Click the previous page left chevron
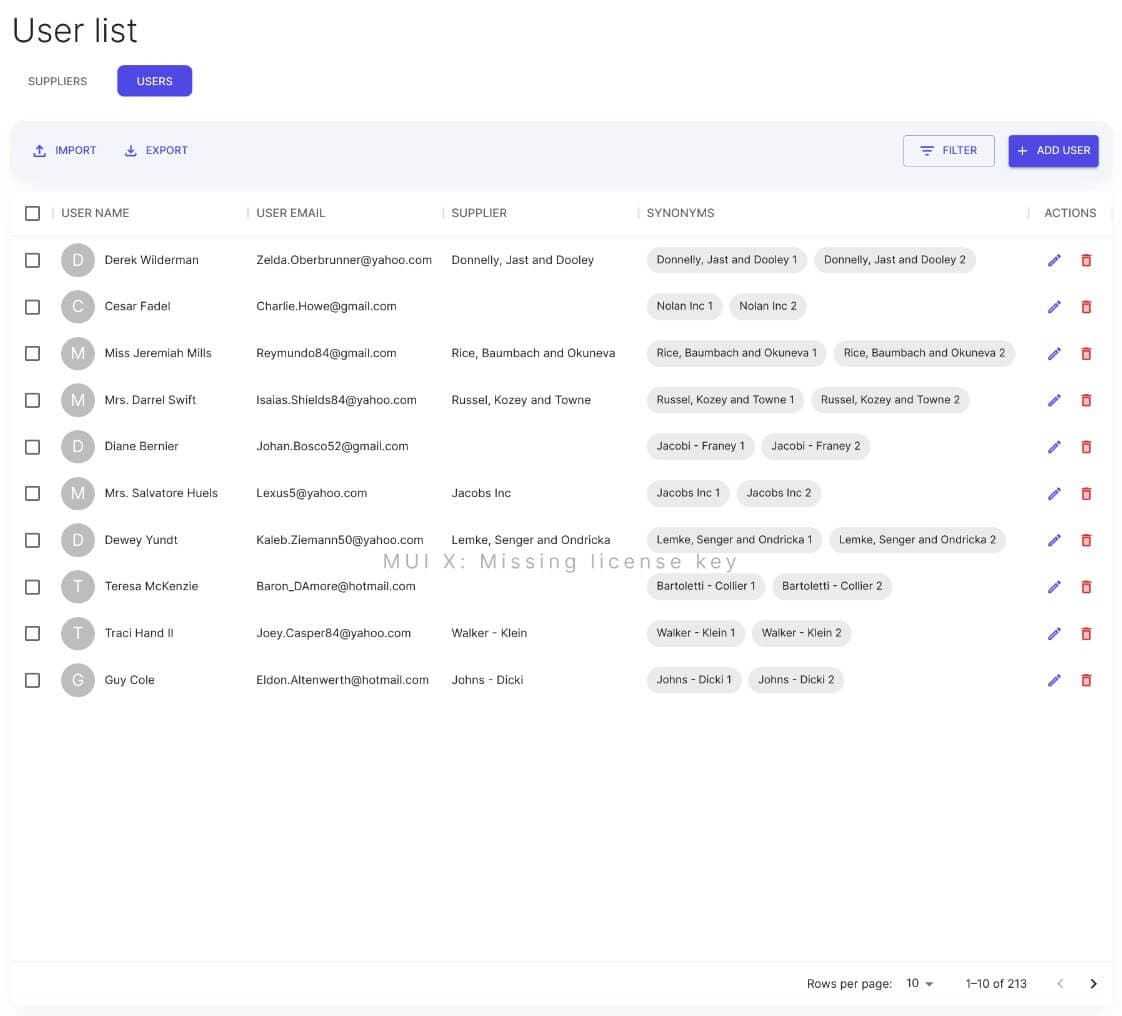 pyautogui.click(x=1060, y=983)
